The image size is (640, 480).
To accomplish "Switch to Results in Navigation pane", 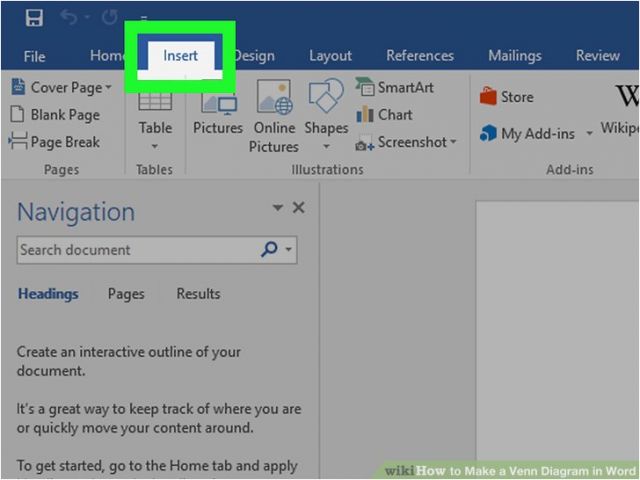I will click(x=198, y=294).
